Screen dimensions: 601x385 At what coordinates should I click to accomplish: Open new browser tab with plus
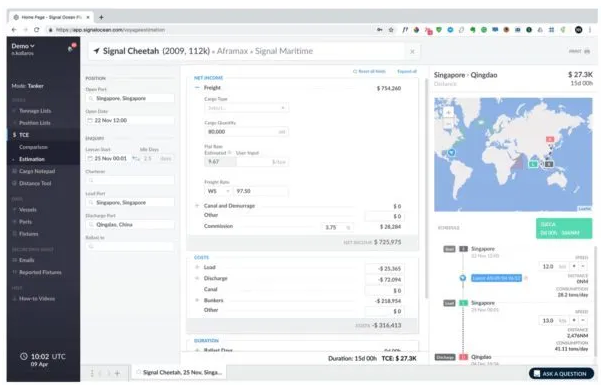tap(101, 17)
